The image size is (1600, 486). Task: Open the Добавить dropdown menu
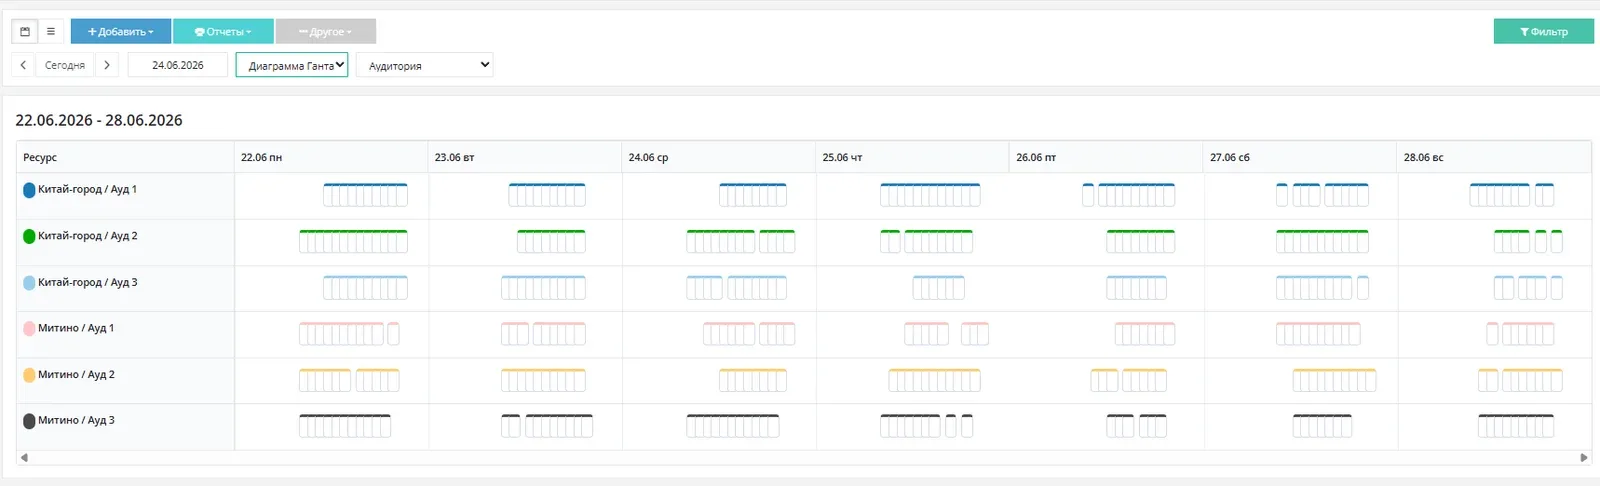(121, 32)
